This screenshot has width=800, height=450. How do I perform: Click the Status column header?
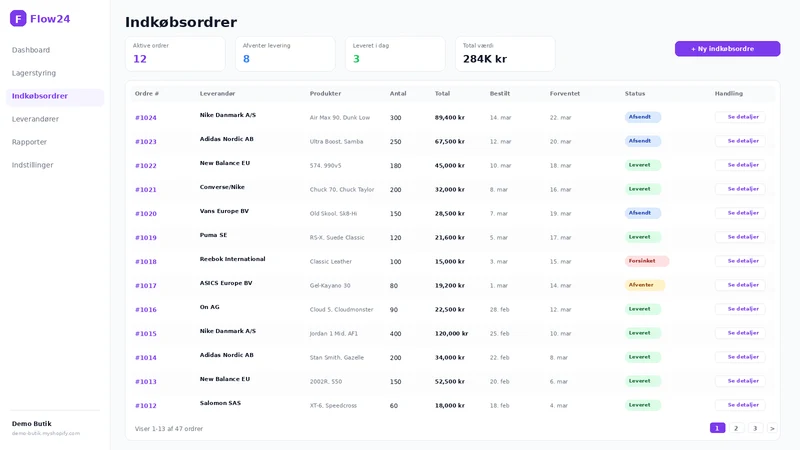pos(635,93)
